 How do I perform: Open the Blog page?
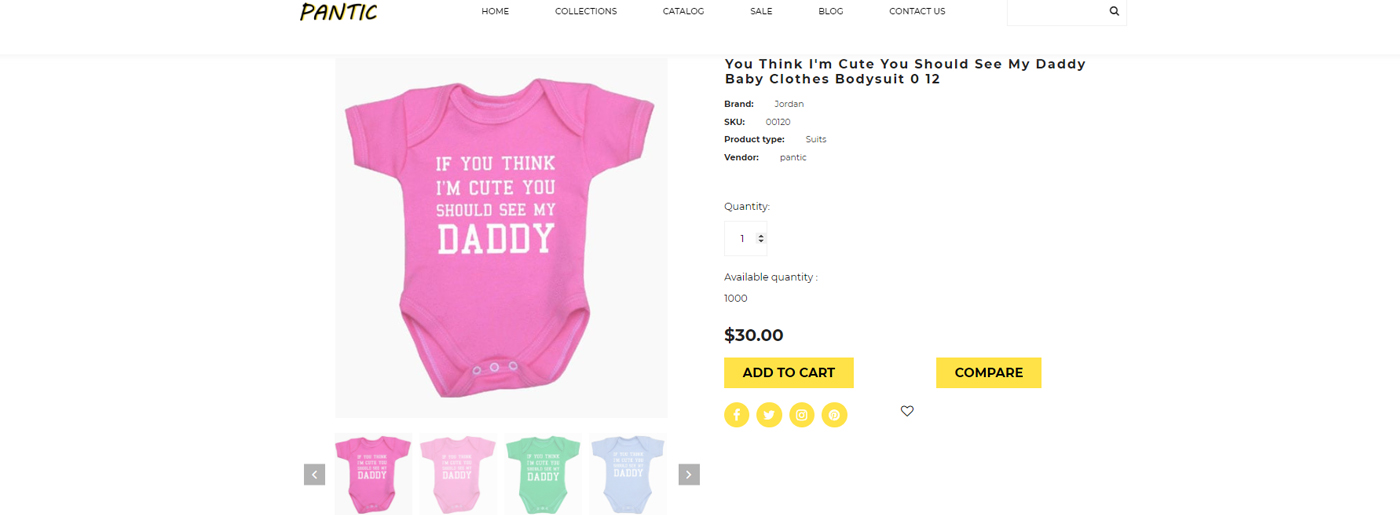point(830,12)
